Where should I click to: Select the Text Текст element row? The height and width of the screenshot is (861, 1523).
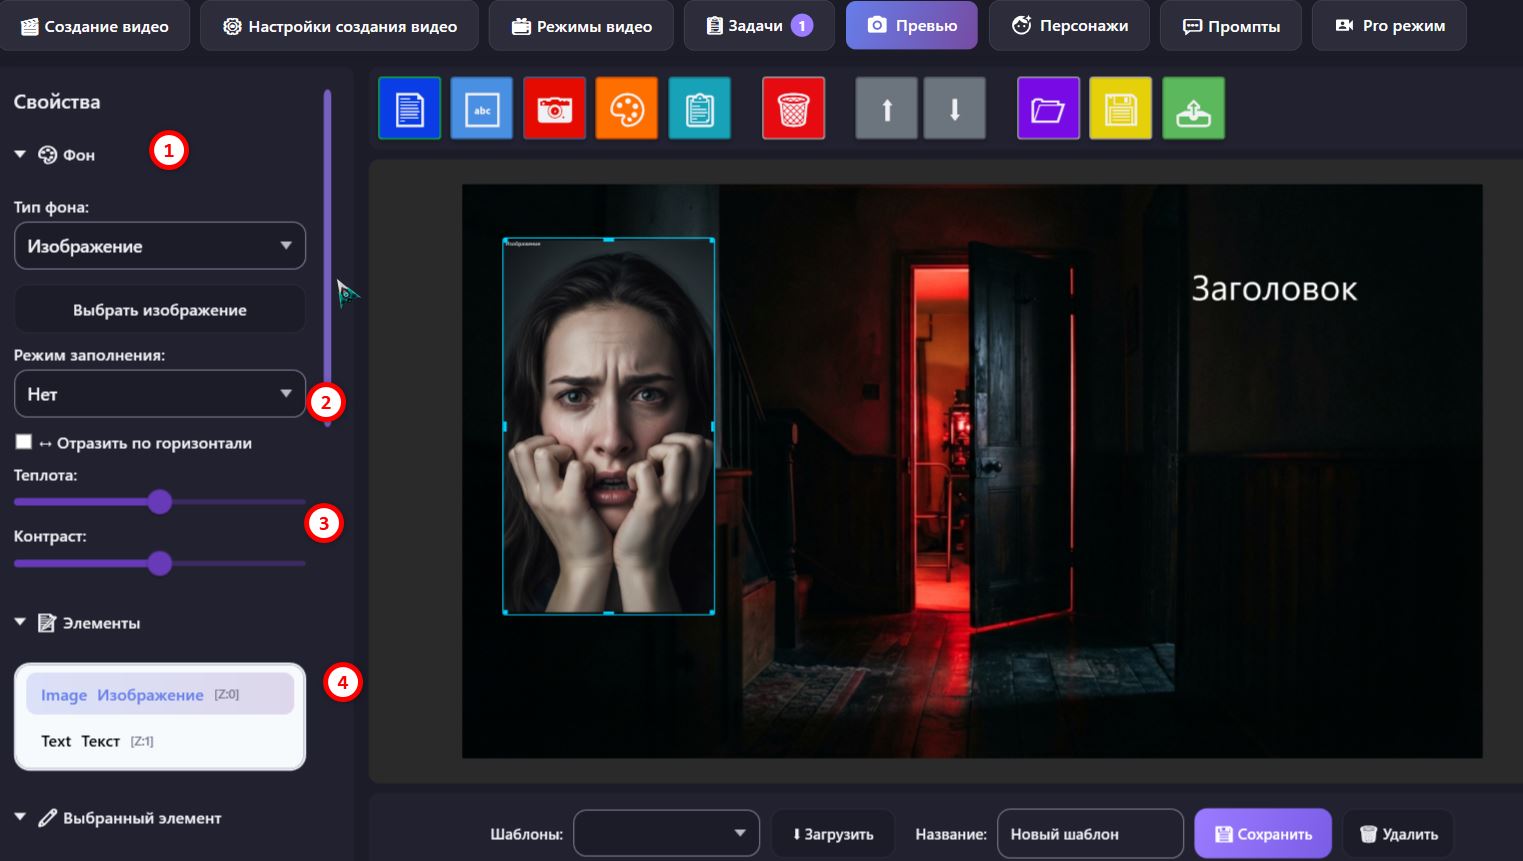pyautogui.click(x=160, y=741)
